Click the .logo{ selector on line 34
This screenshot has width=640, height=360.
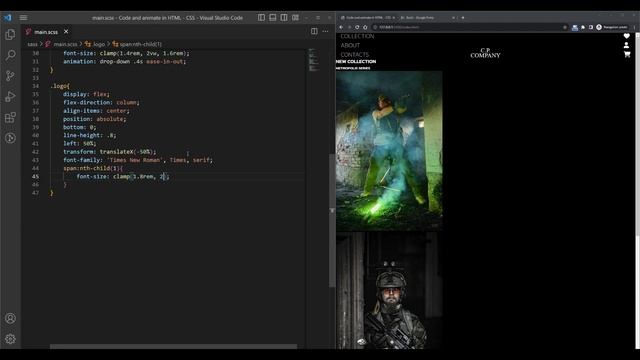60,86
